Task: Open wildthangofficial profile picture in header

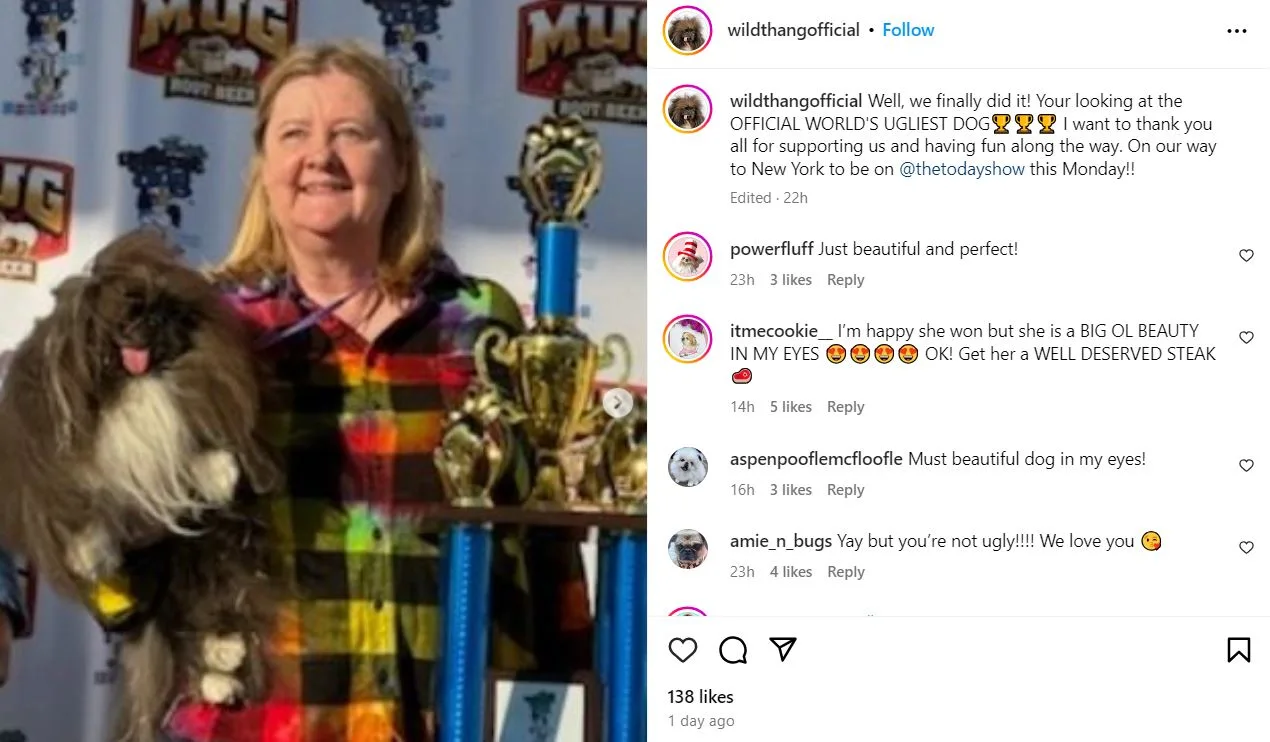Action: coord(688,30)
